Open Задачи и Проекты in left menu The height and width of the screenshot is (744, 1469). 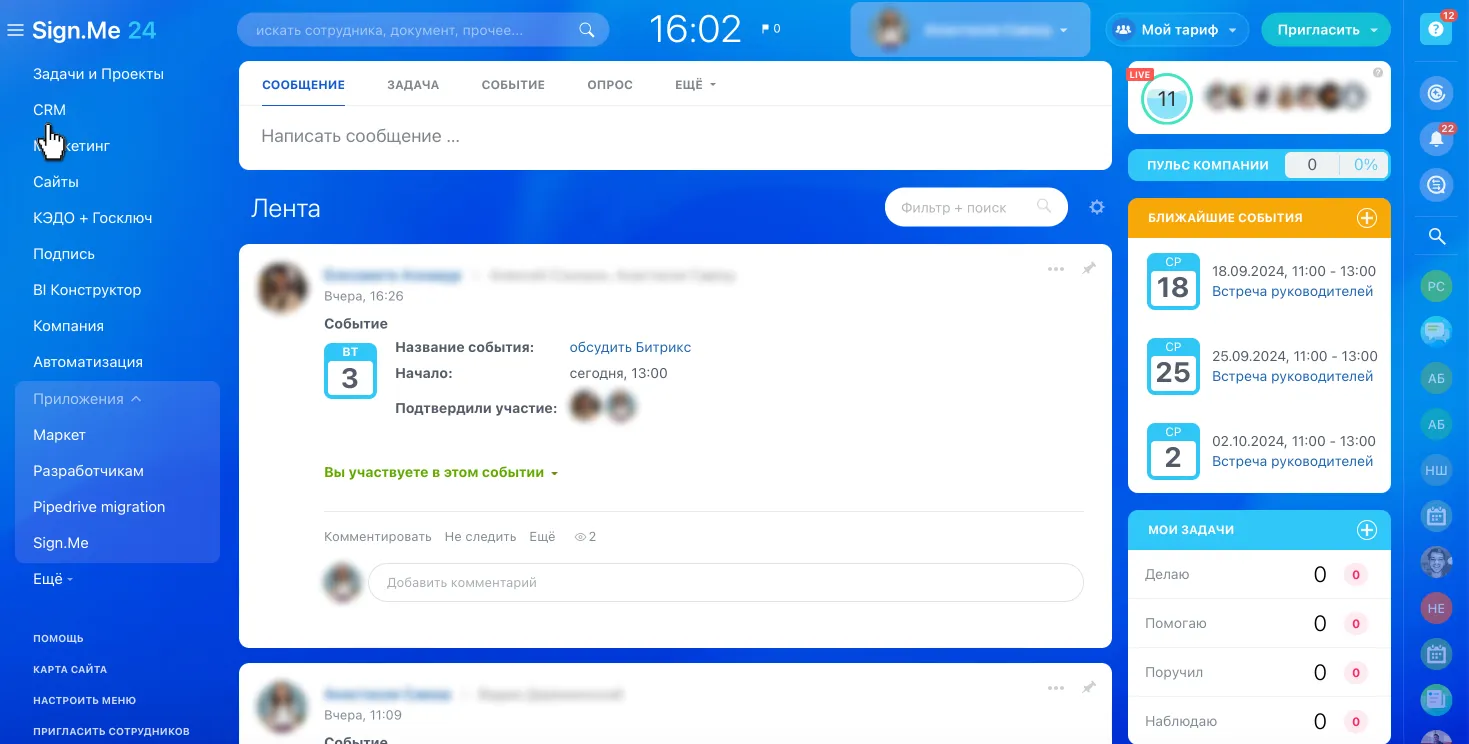point(98,74)
